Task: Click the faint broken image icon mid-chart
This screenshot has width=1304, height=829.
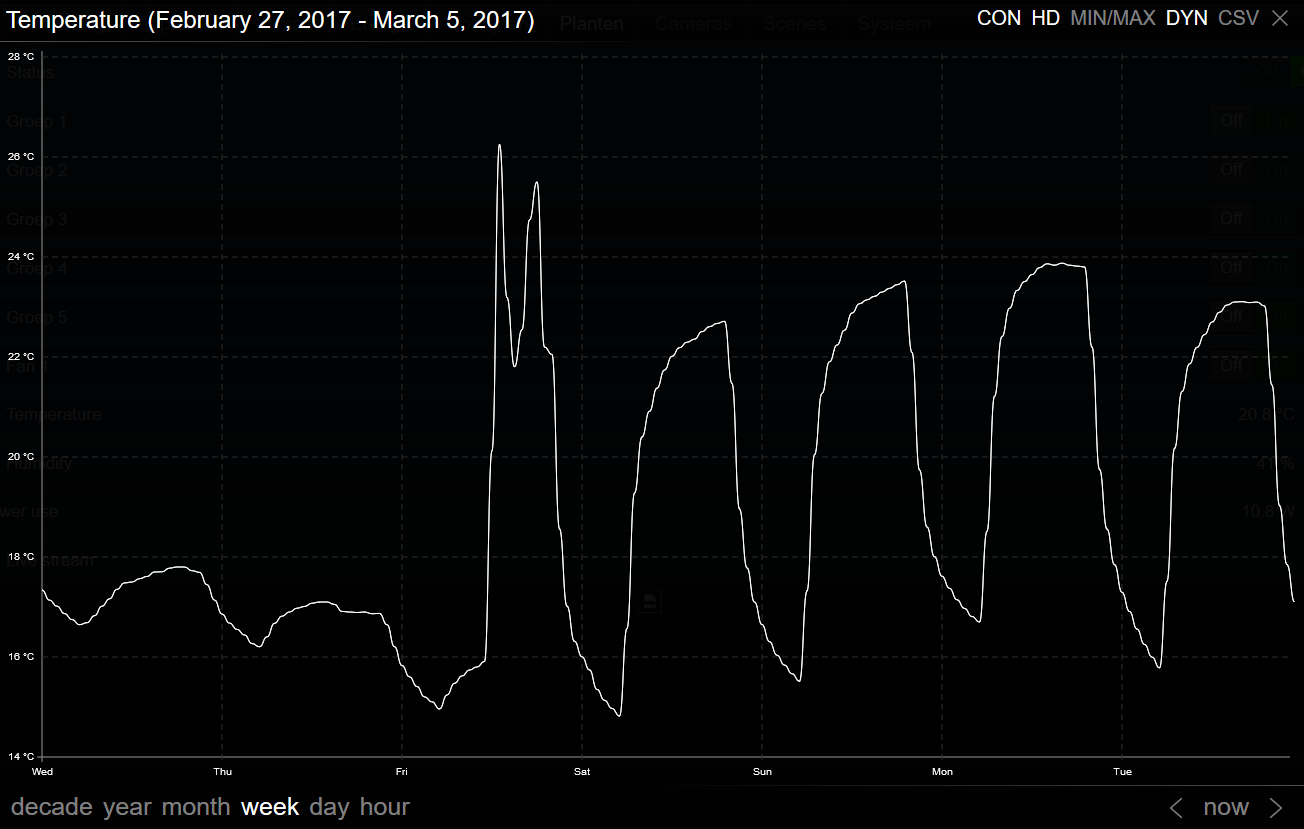Action: click(x=650, y=601)
